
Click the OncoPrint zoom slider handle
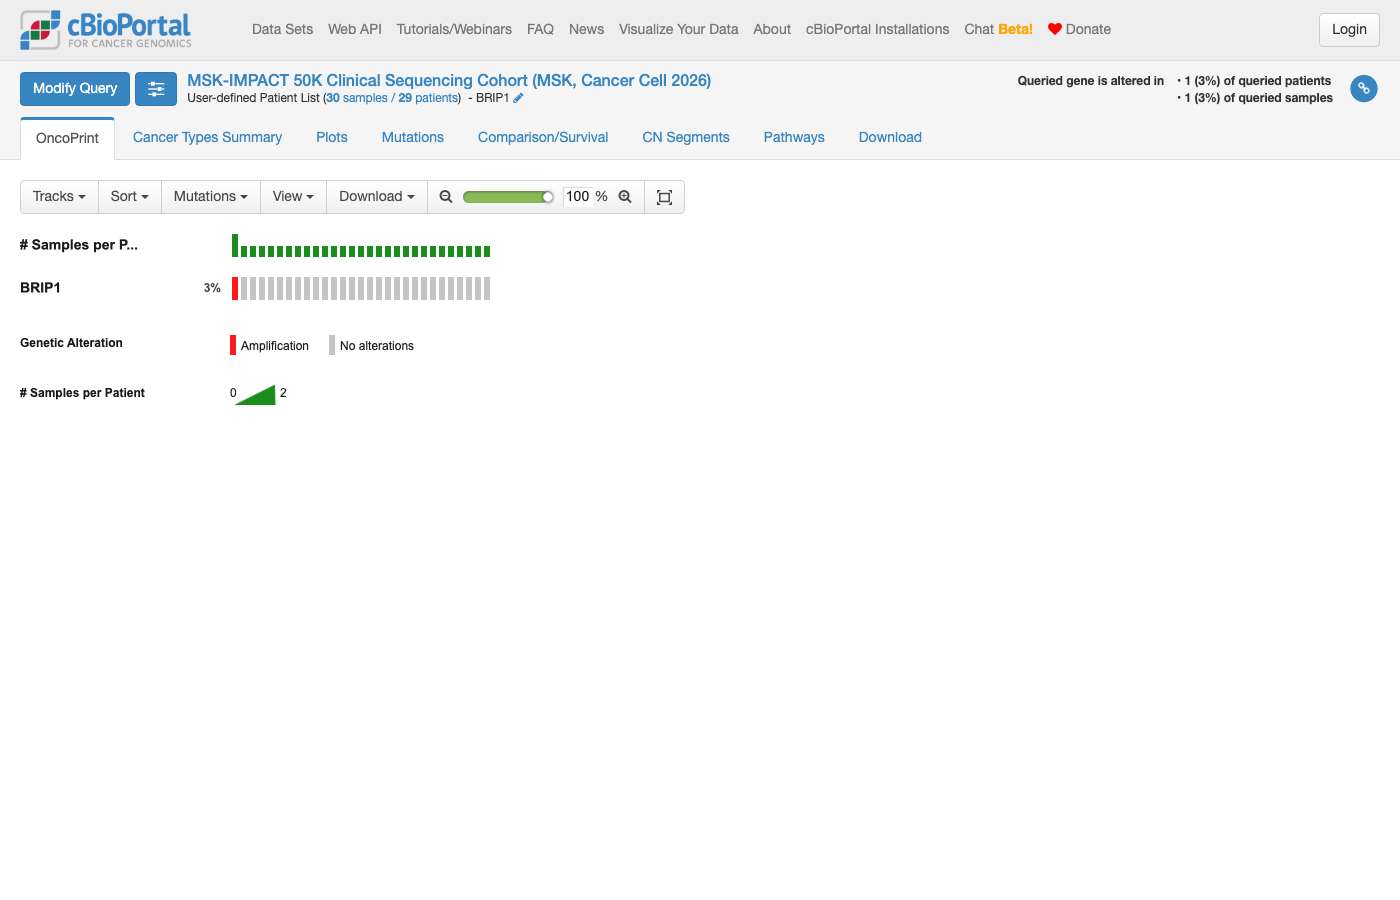[x=548, y=197]
